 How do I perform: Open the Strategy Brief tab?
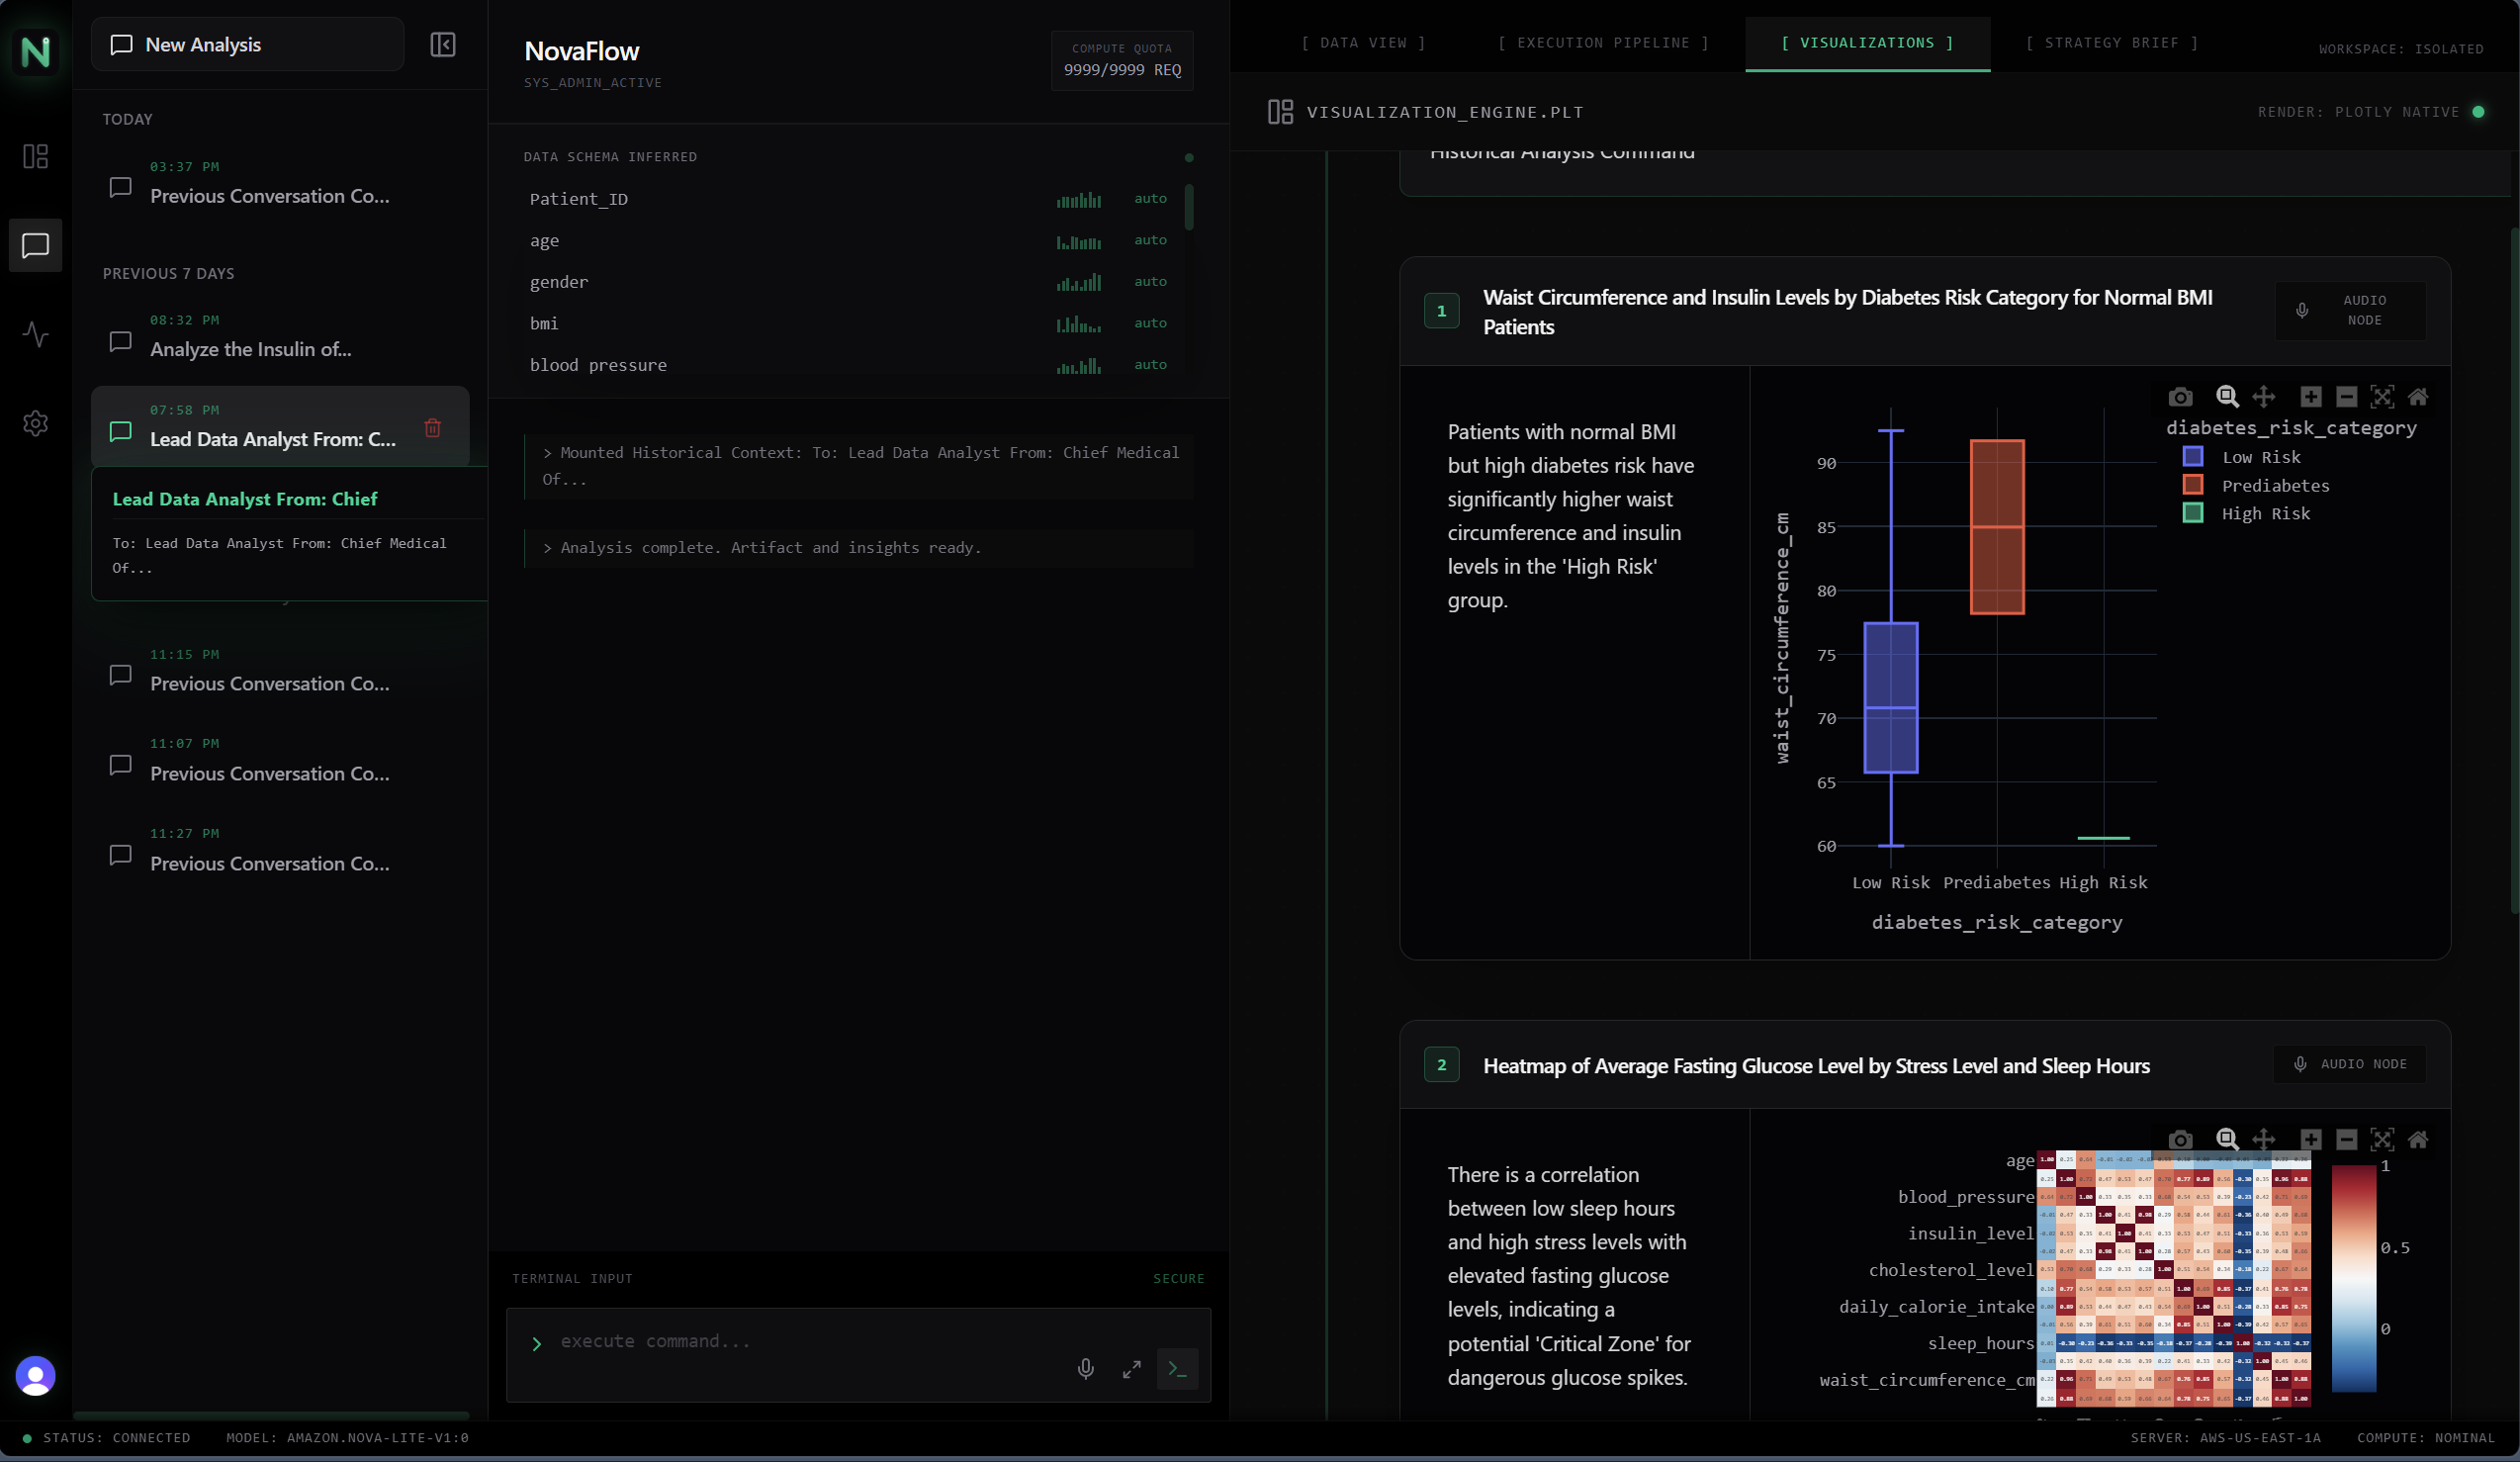pyautogui.click(x=2111, y=43)
